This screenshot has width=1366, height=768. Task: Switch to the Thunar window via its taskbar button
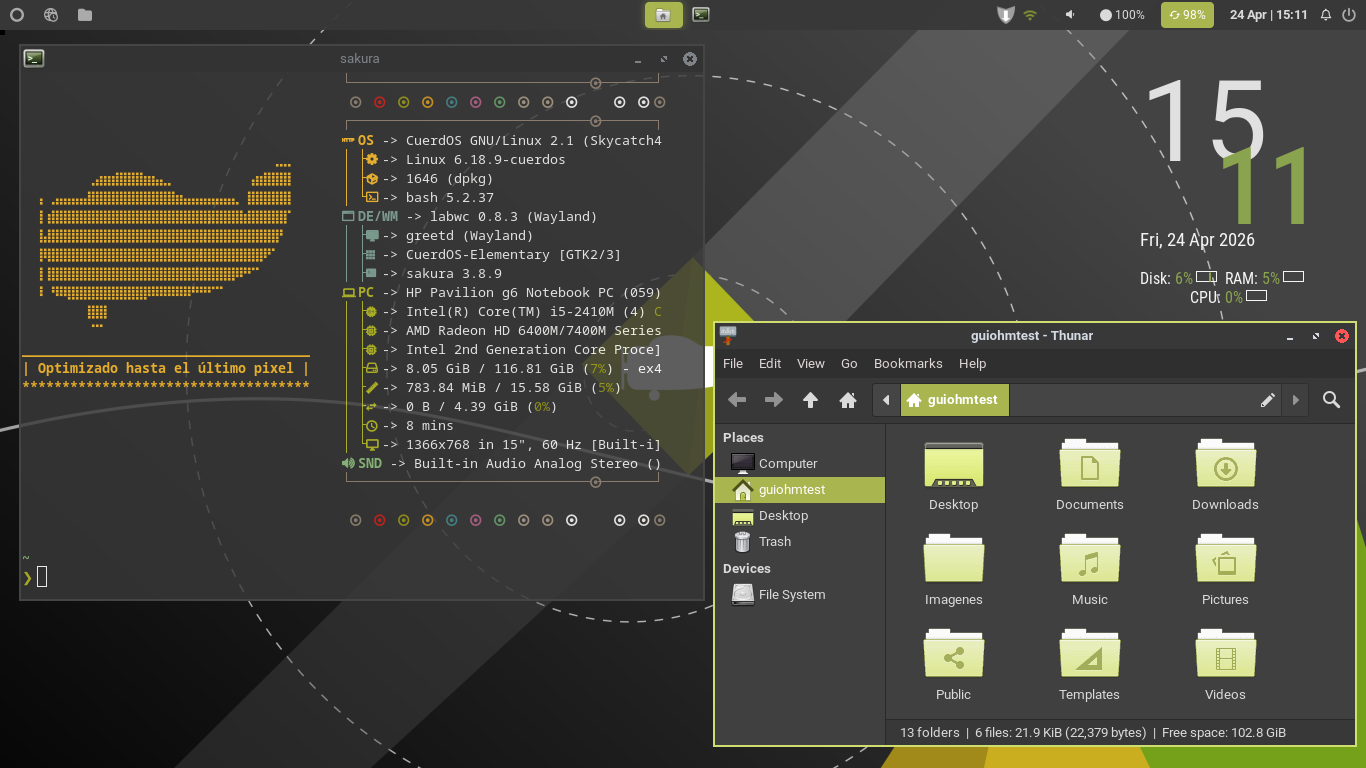[664, 15]
